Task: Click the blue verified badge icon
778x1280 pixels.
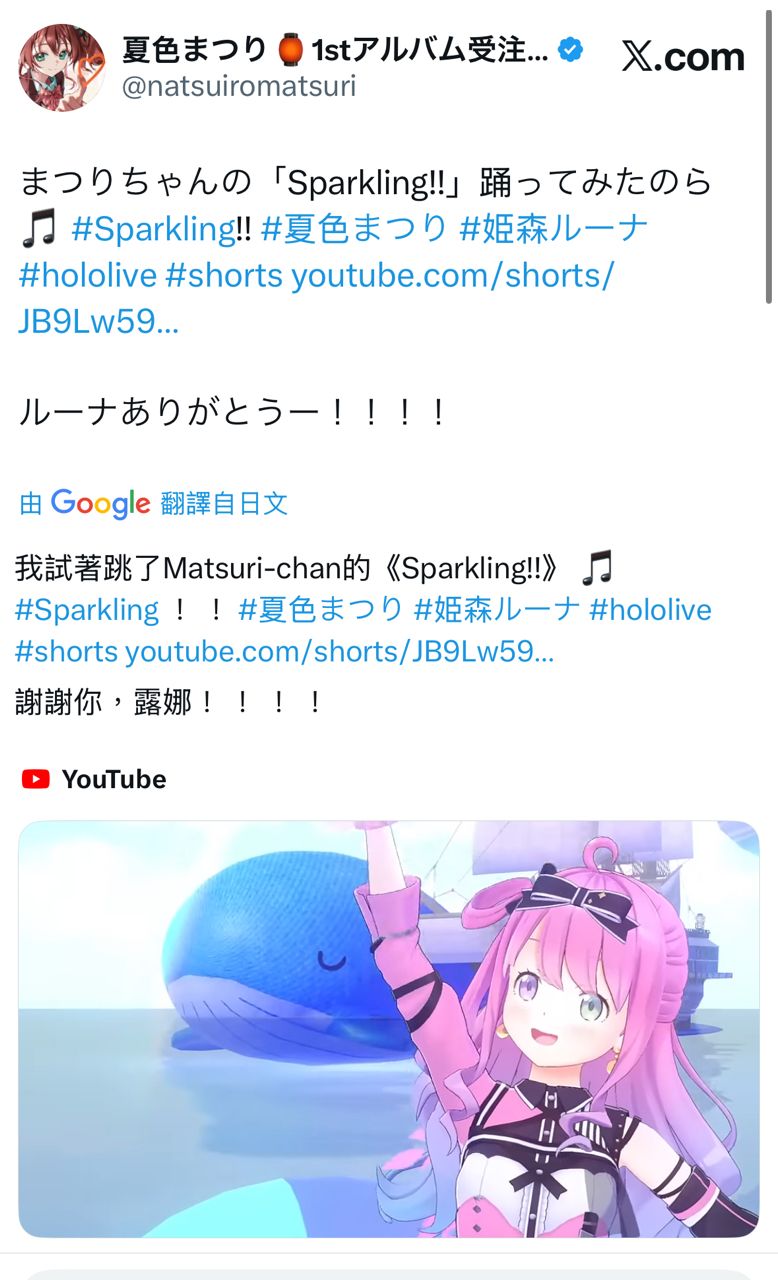Action: coord(571,48)
